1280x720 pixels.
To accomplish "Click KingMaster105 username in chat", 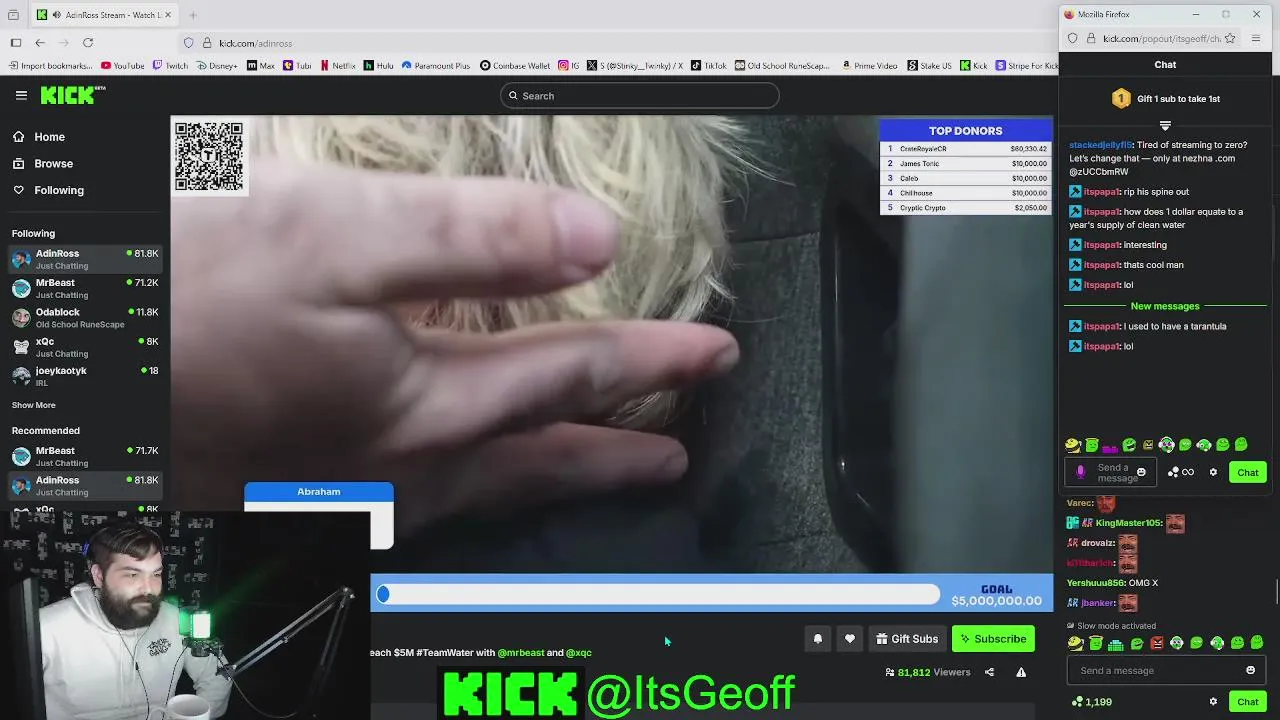I will pyautogui.click(x=1128, y=523).
